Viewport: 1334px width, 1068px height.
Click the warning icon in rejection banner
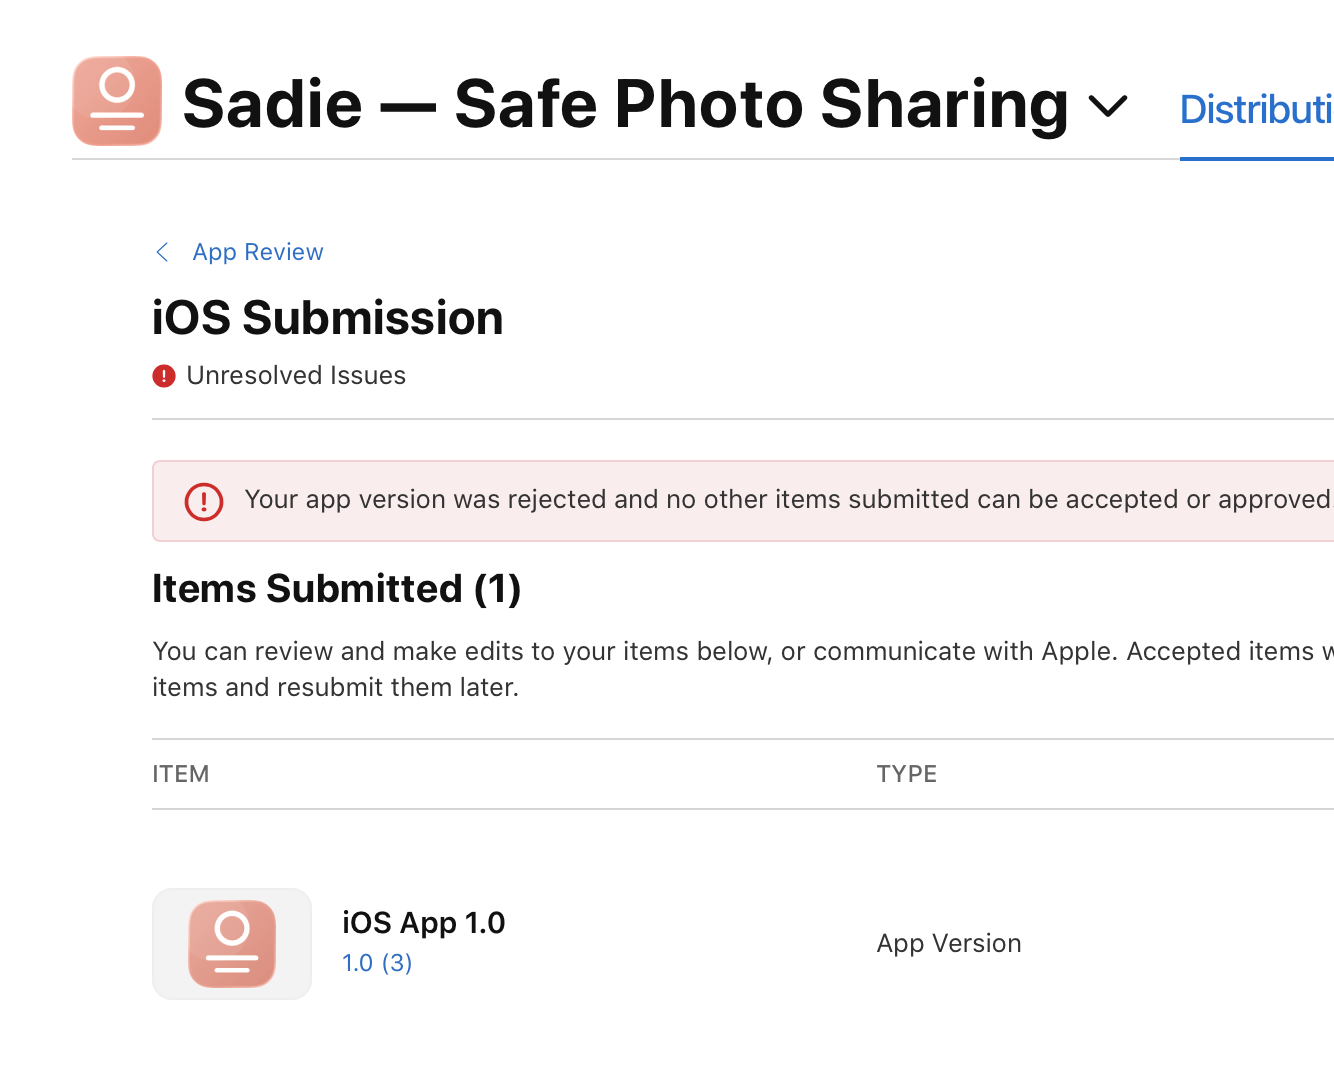pyautogui.click(x=204, y=501)
